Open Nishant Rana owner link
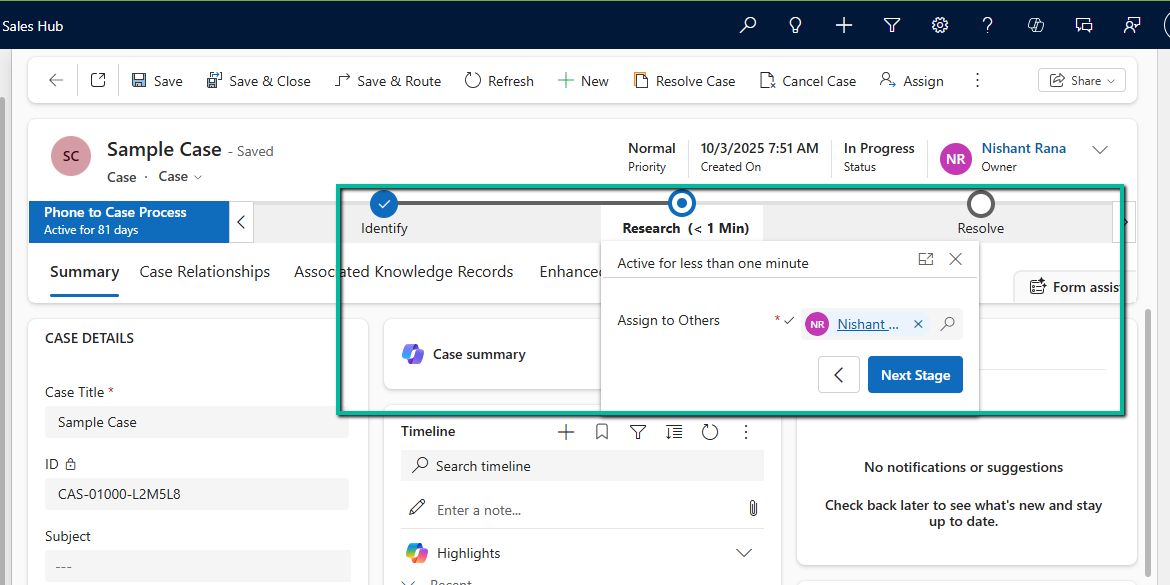The height and width of the screenshot is (585, 1170). coord(1023,148)
